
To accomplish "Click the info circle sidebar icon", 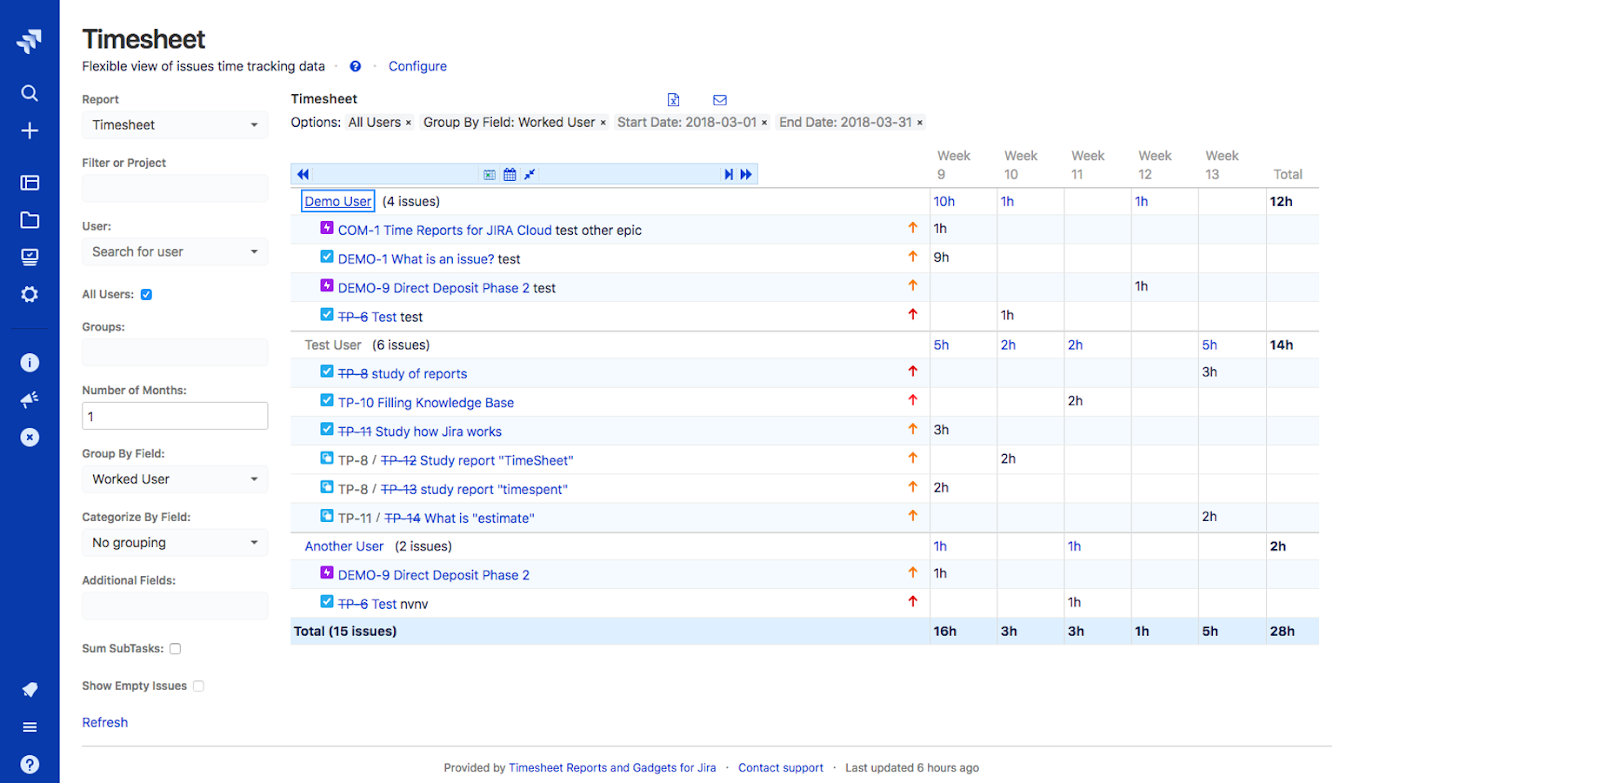I will click(x=30, y=363).
